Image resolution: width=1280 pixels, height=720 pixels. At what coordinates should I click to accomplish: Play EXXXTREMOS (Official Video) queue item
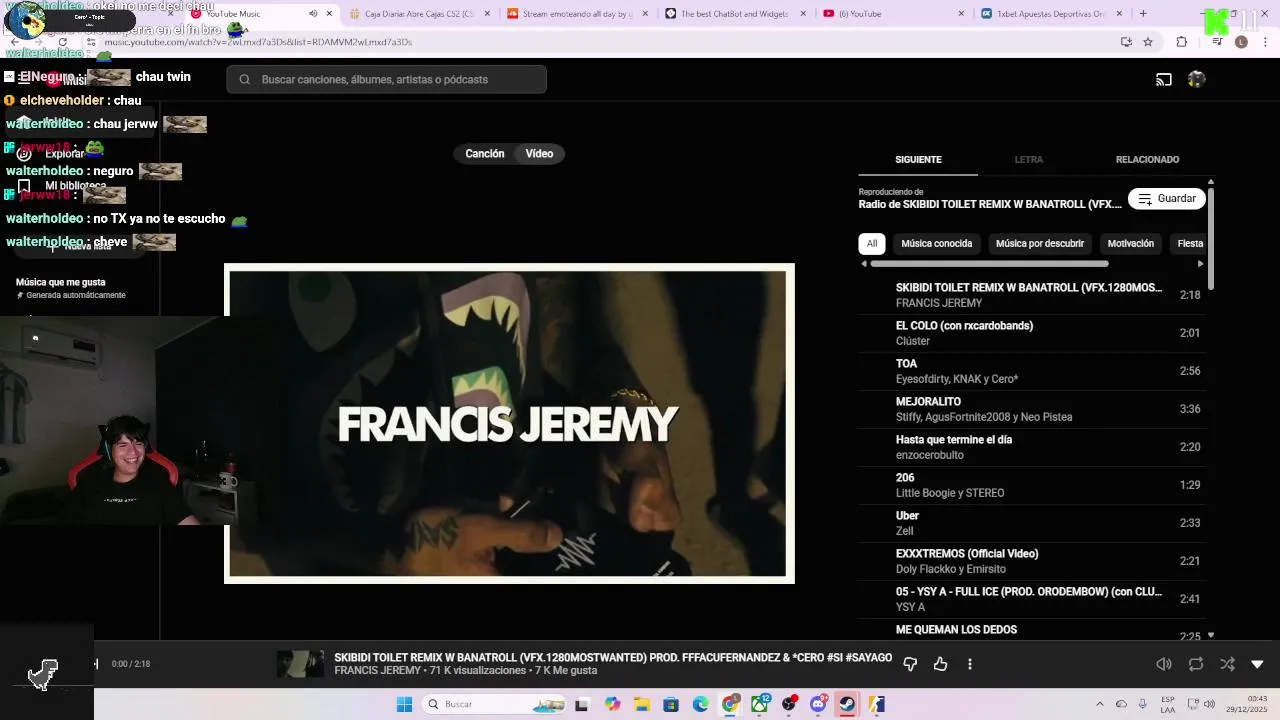tap(1032, 561)
